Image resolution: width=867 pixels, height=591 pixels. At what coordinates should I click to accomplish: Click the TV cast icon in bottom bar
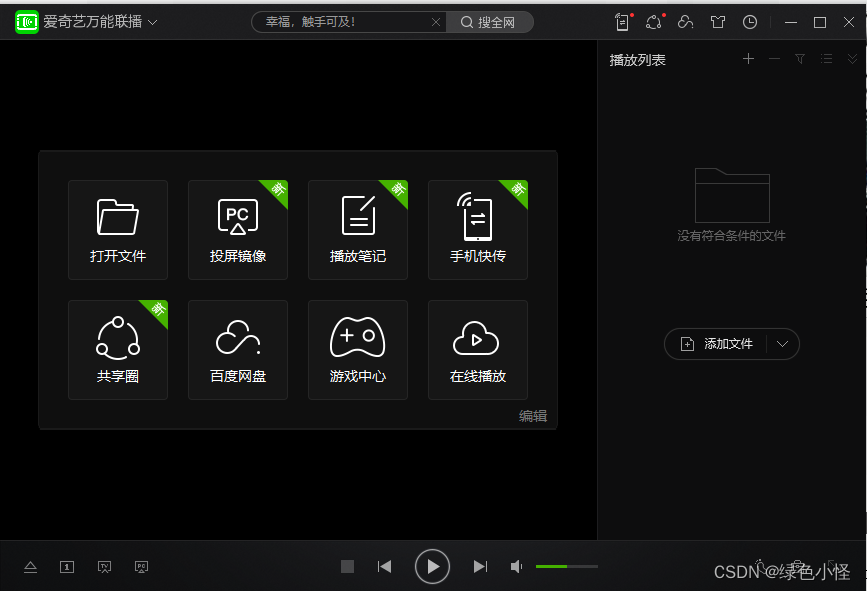click(104, 567)
